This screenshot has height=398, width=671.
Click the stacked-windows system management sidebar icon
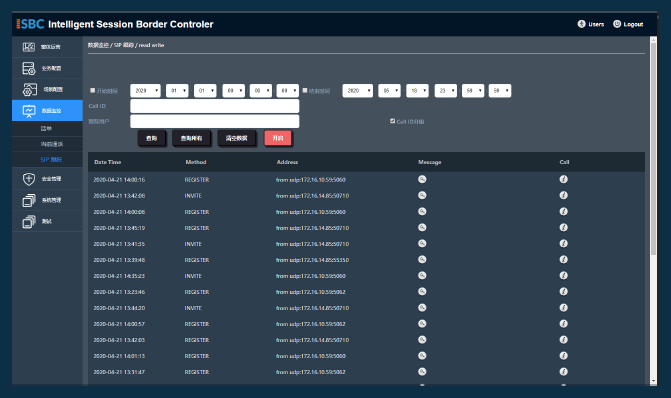coord(29,200)
